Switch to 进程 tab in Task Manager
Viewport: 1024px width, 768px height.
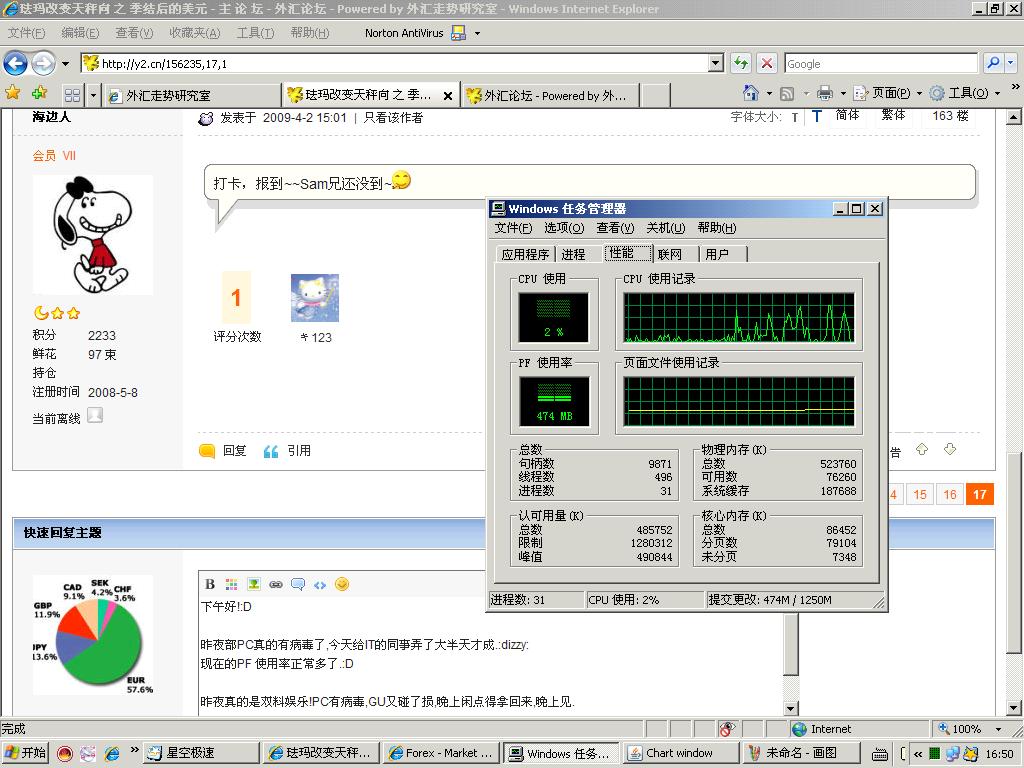point(573,255)
